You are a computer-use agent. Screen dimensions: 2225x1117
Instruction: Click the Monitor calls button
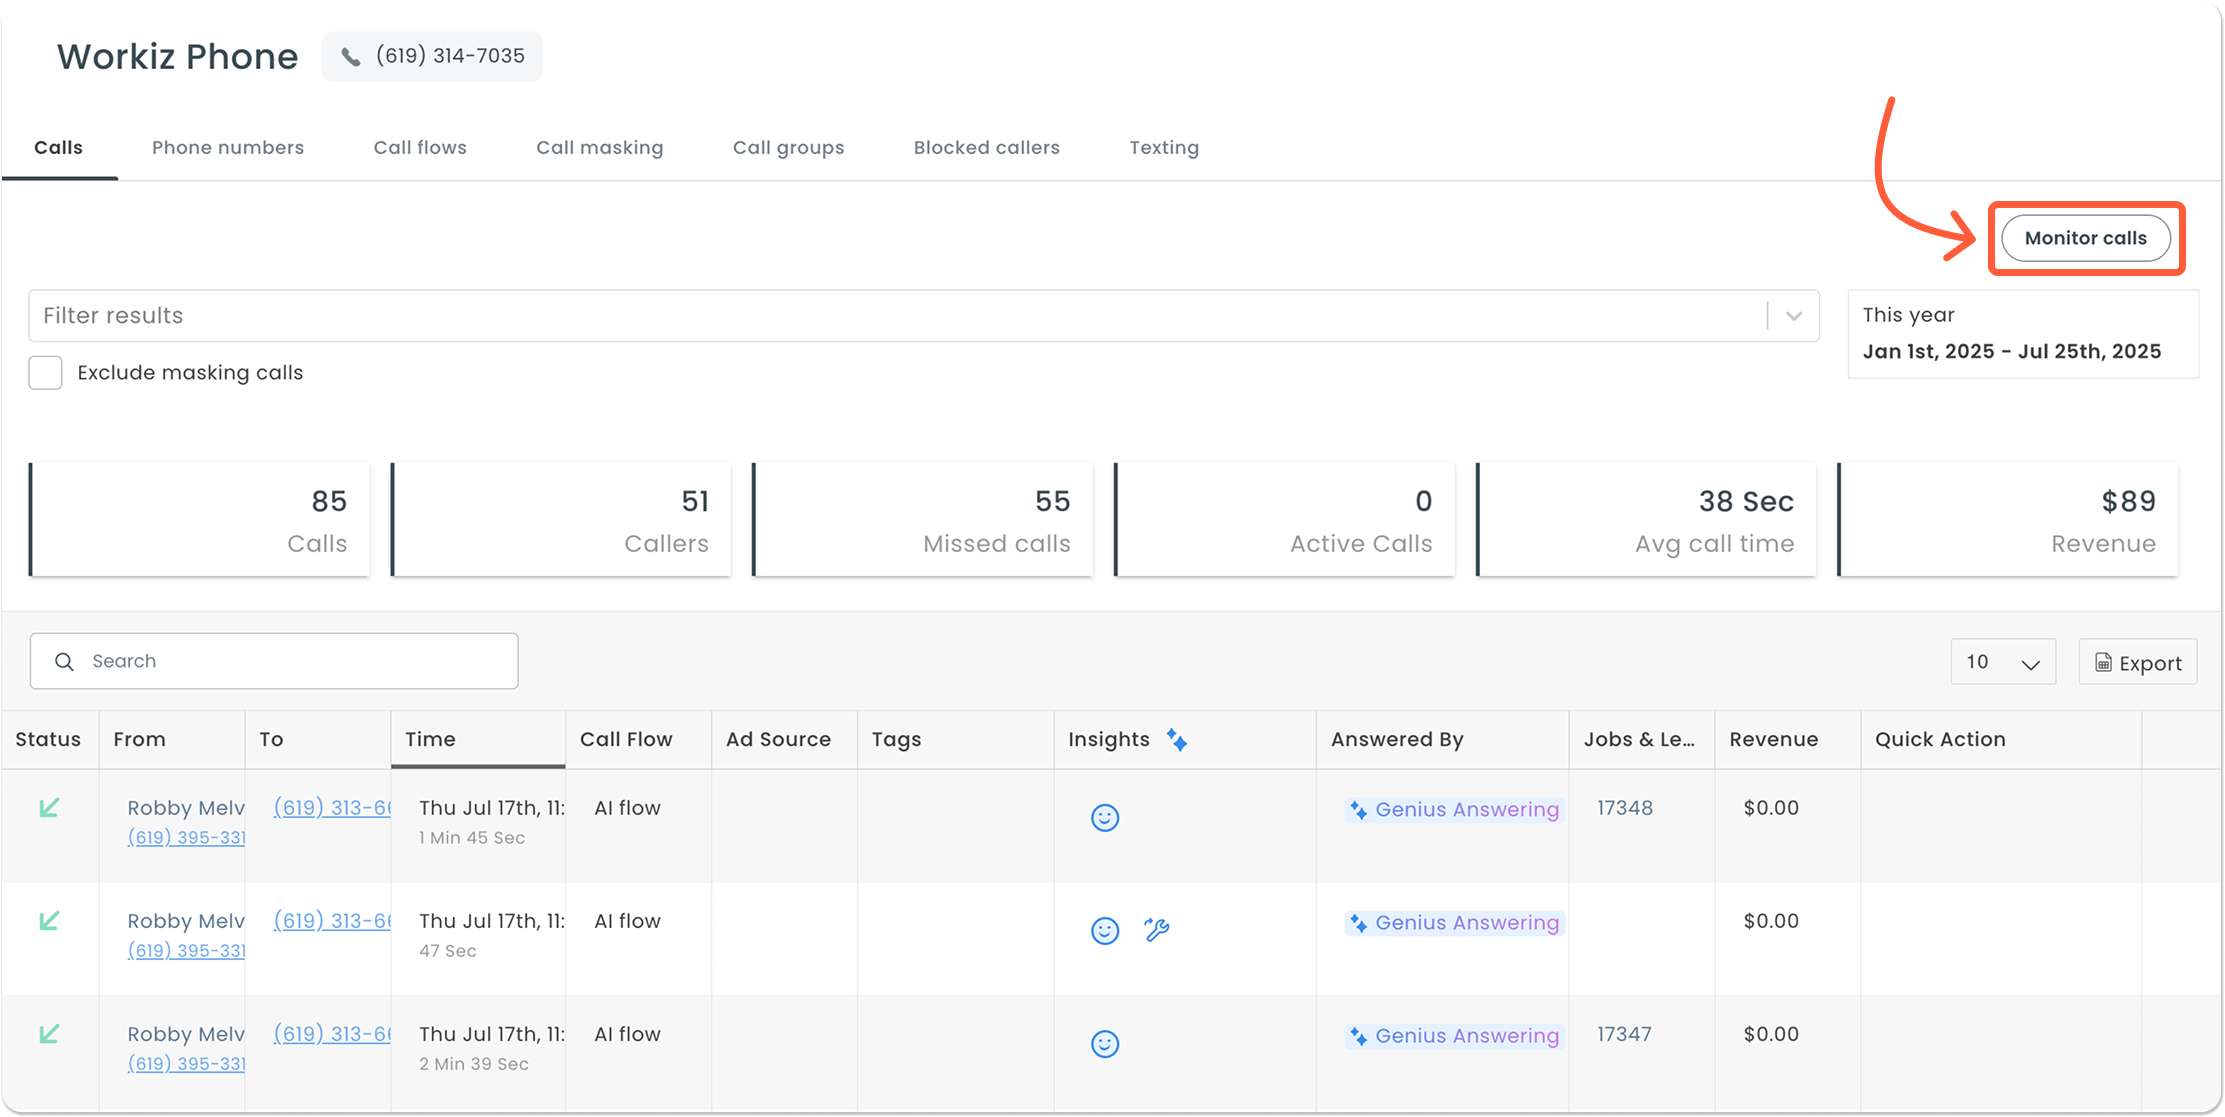pyautogui.click(x=2086, y=238)
